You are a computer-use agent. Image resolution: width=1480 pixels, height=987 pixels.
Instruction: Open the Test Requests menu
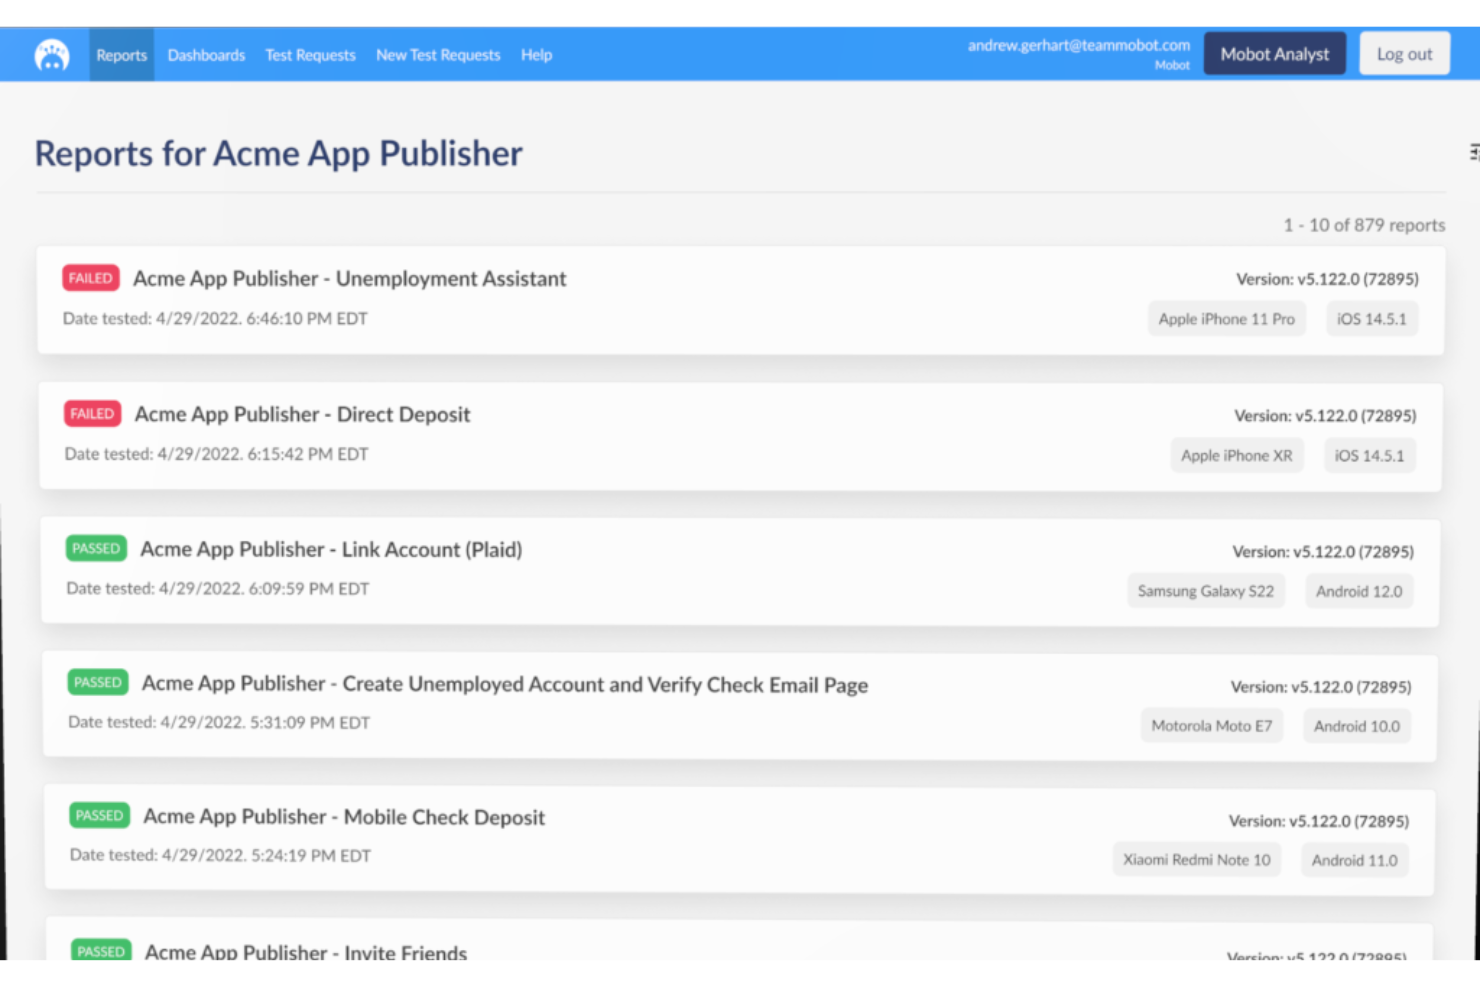pos(310,55)
